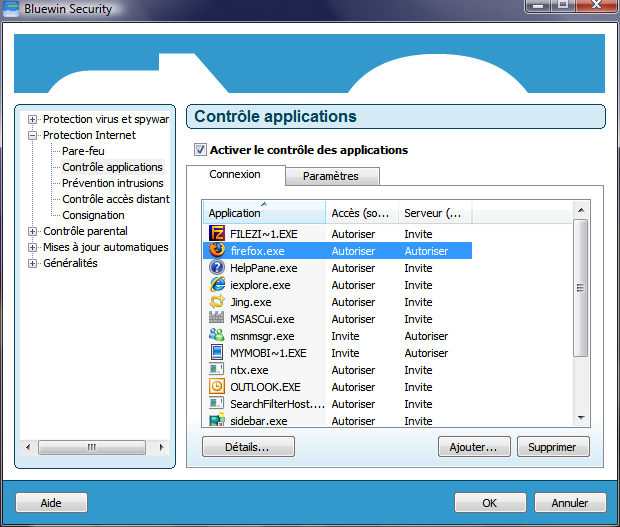Open Consignation in the tree
This screenshot has height=527, width=620.
click(93, 215)
